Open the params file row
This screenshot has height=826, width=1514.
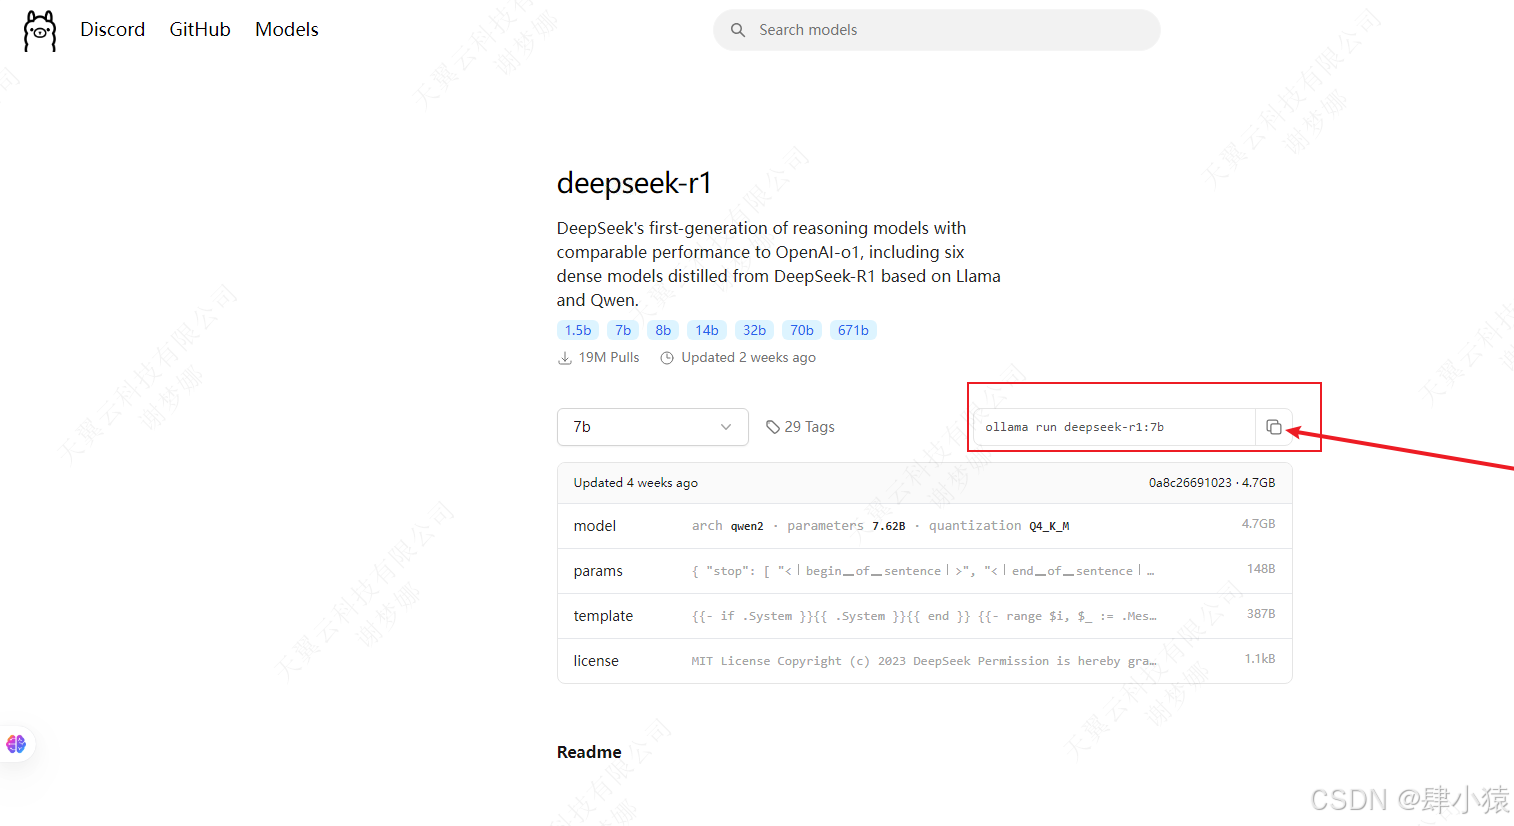tap(925, 571)
